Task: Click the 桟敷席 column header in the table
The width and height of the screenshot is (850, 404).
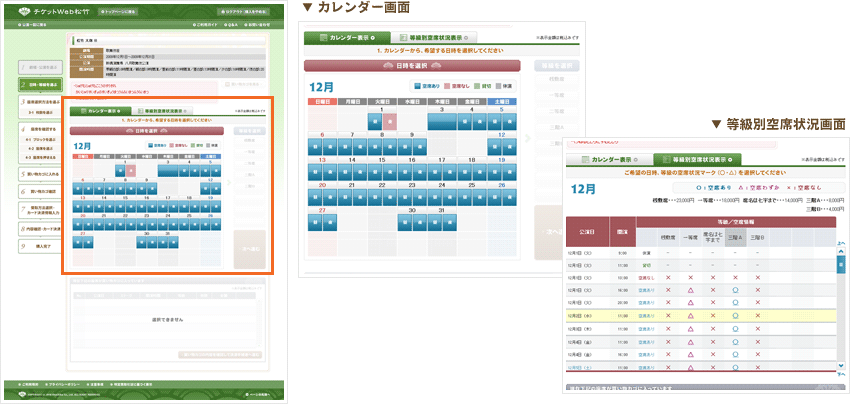Action: pyautogui.click(x=668, y=238)
